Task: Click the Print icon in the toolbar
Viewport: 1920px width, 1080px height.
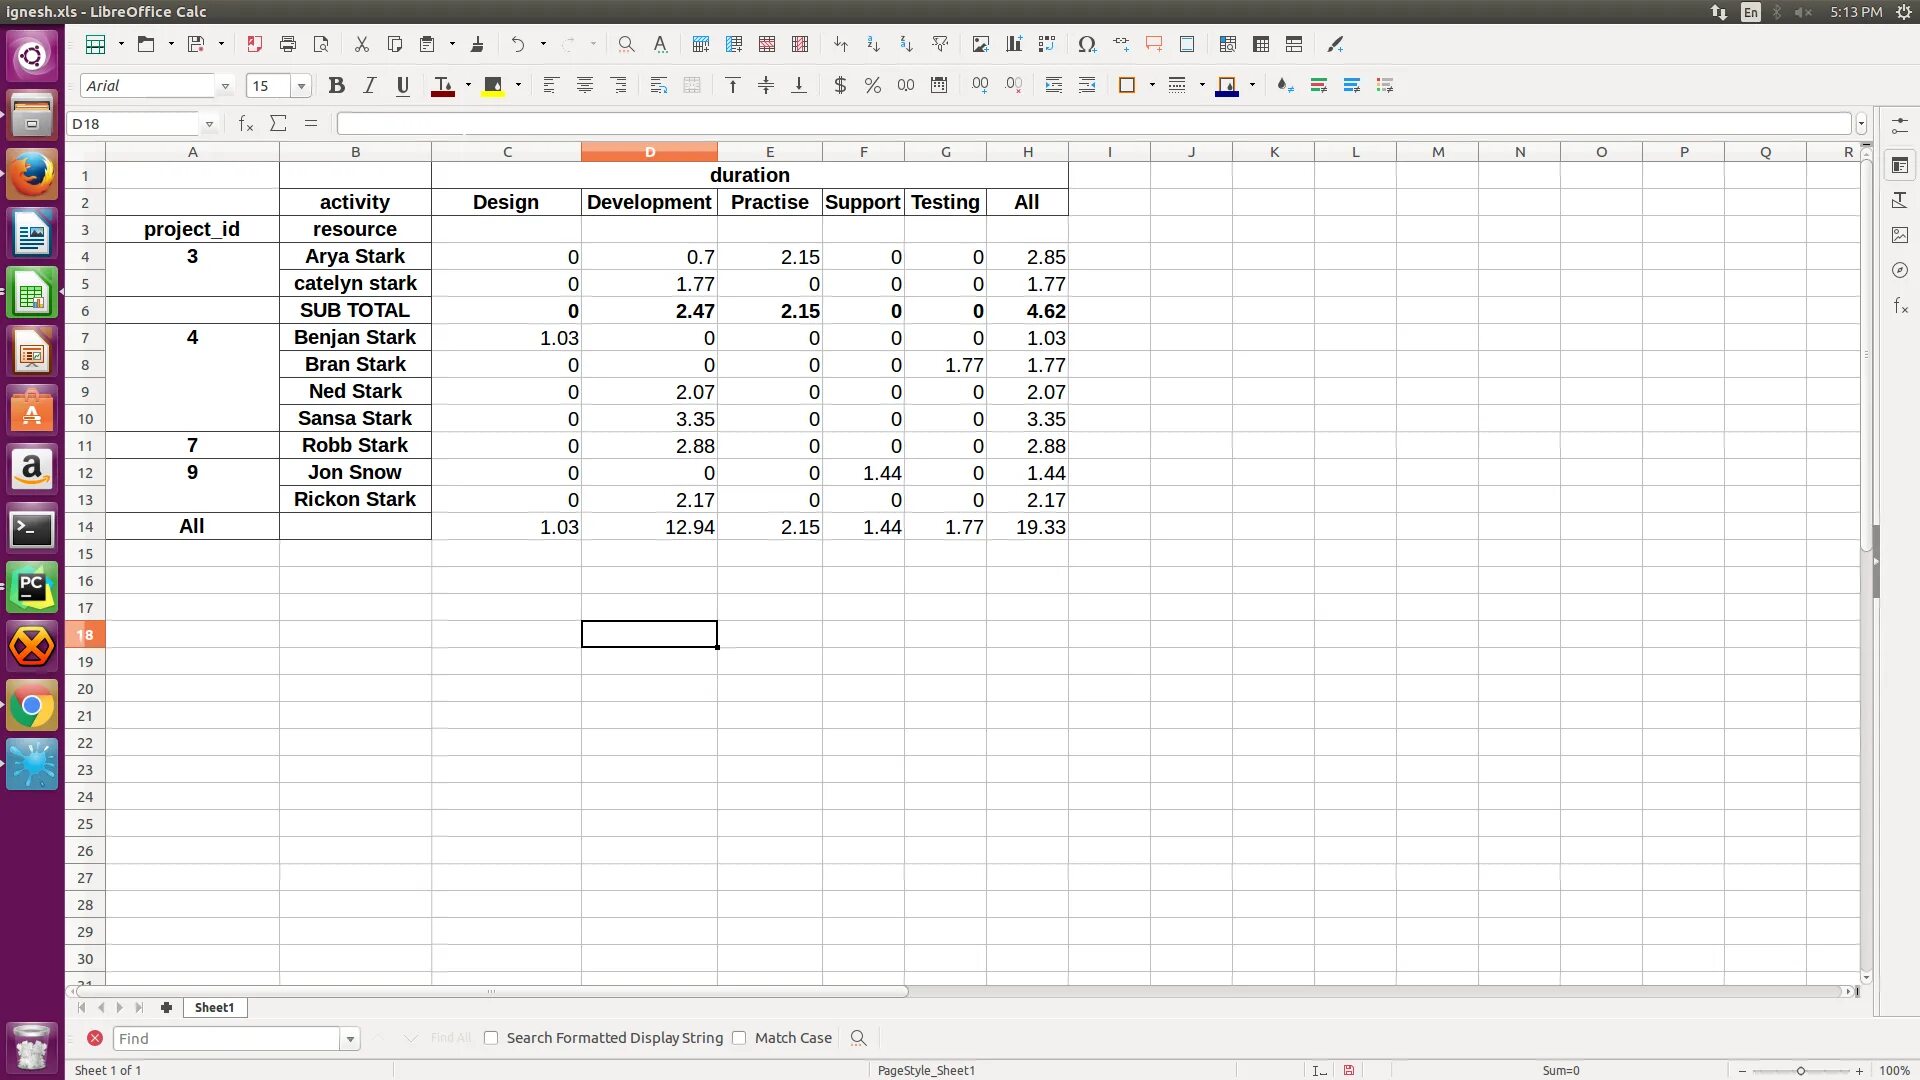Action: (x=288, y=44)
